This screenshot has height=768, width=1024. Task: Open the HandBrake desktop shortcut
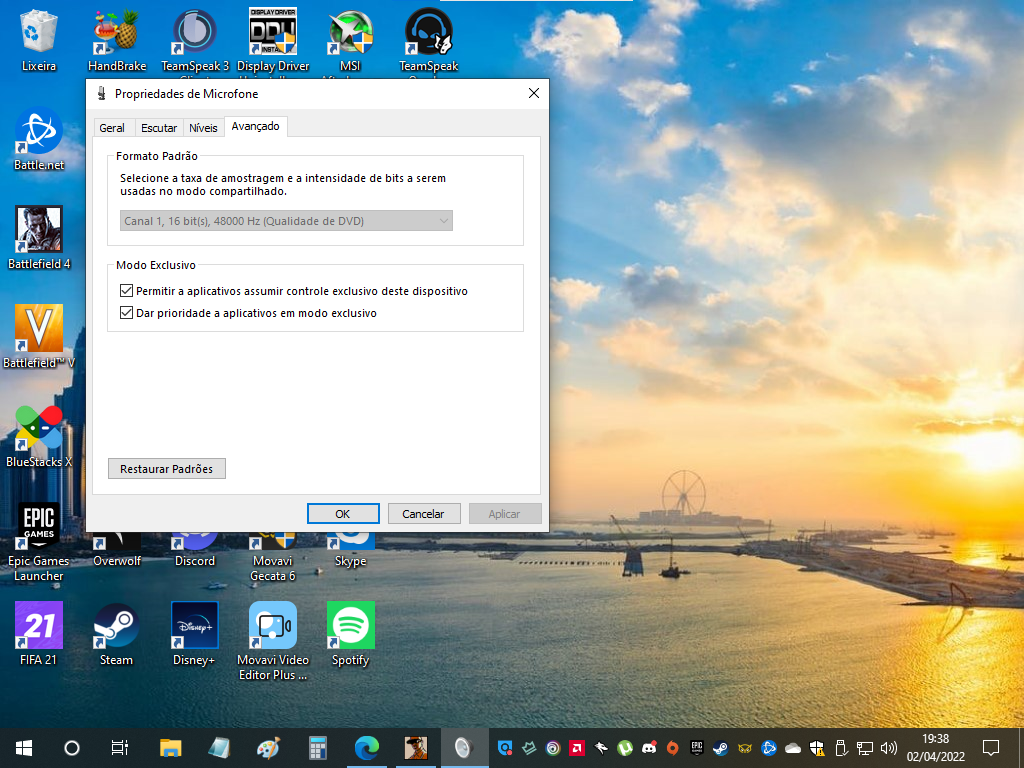(117, 40)
